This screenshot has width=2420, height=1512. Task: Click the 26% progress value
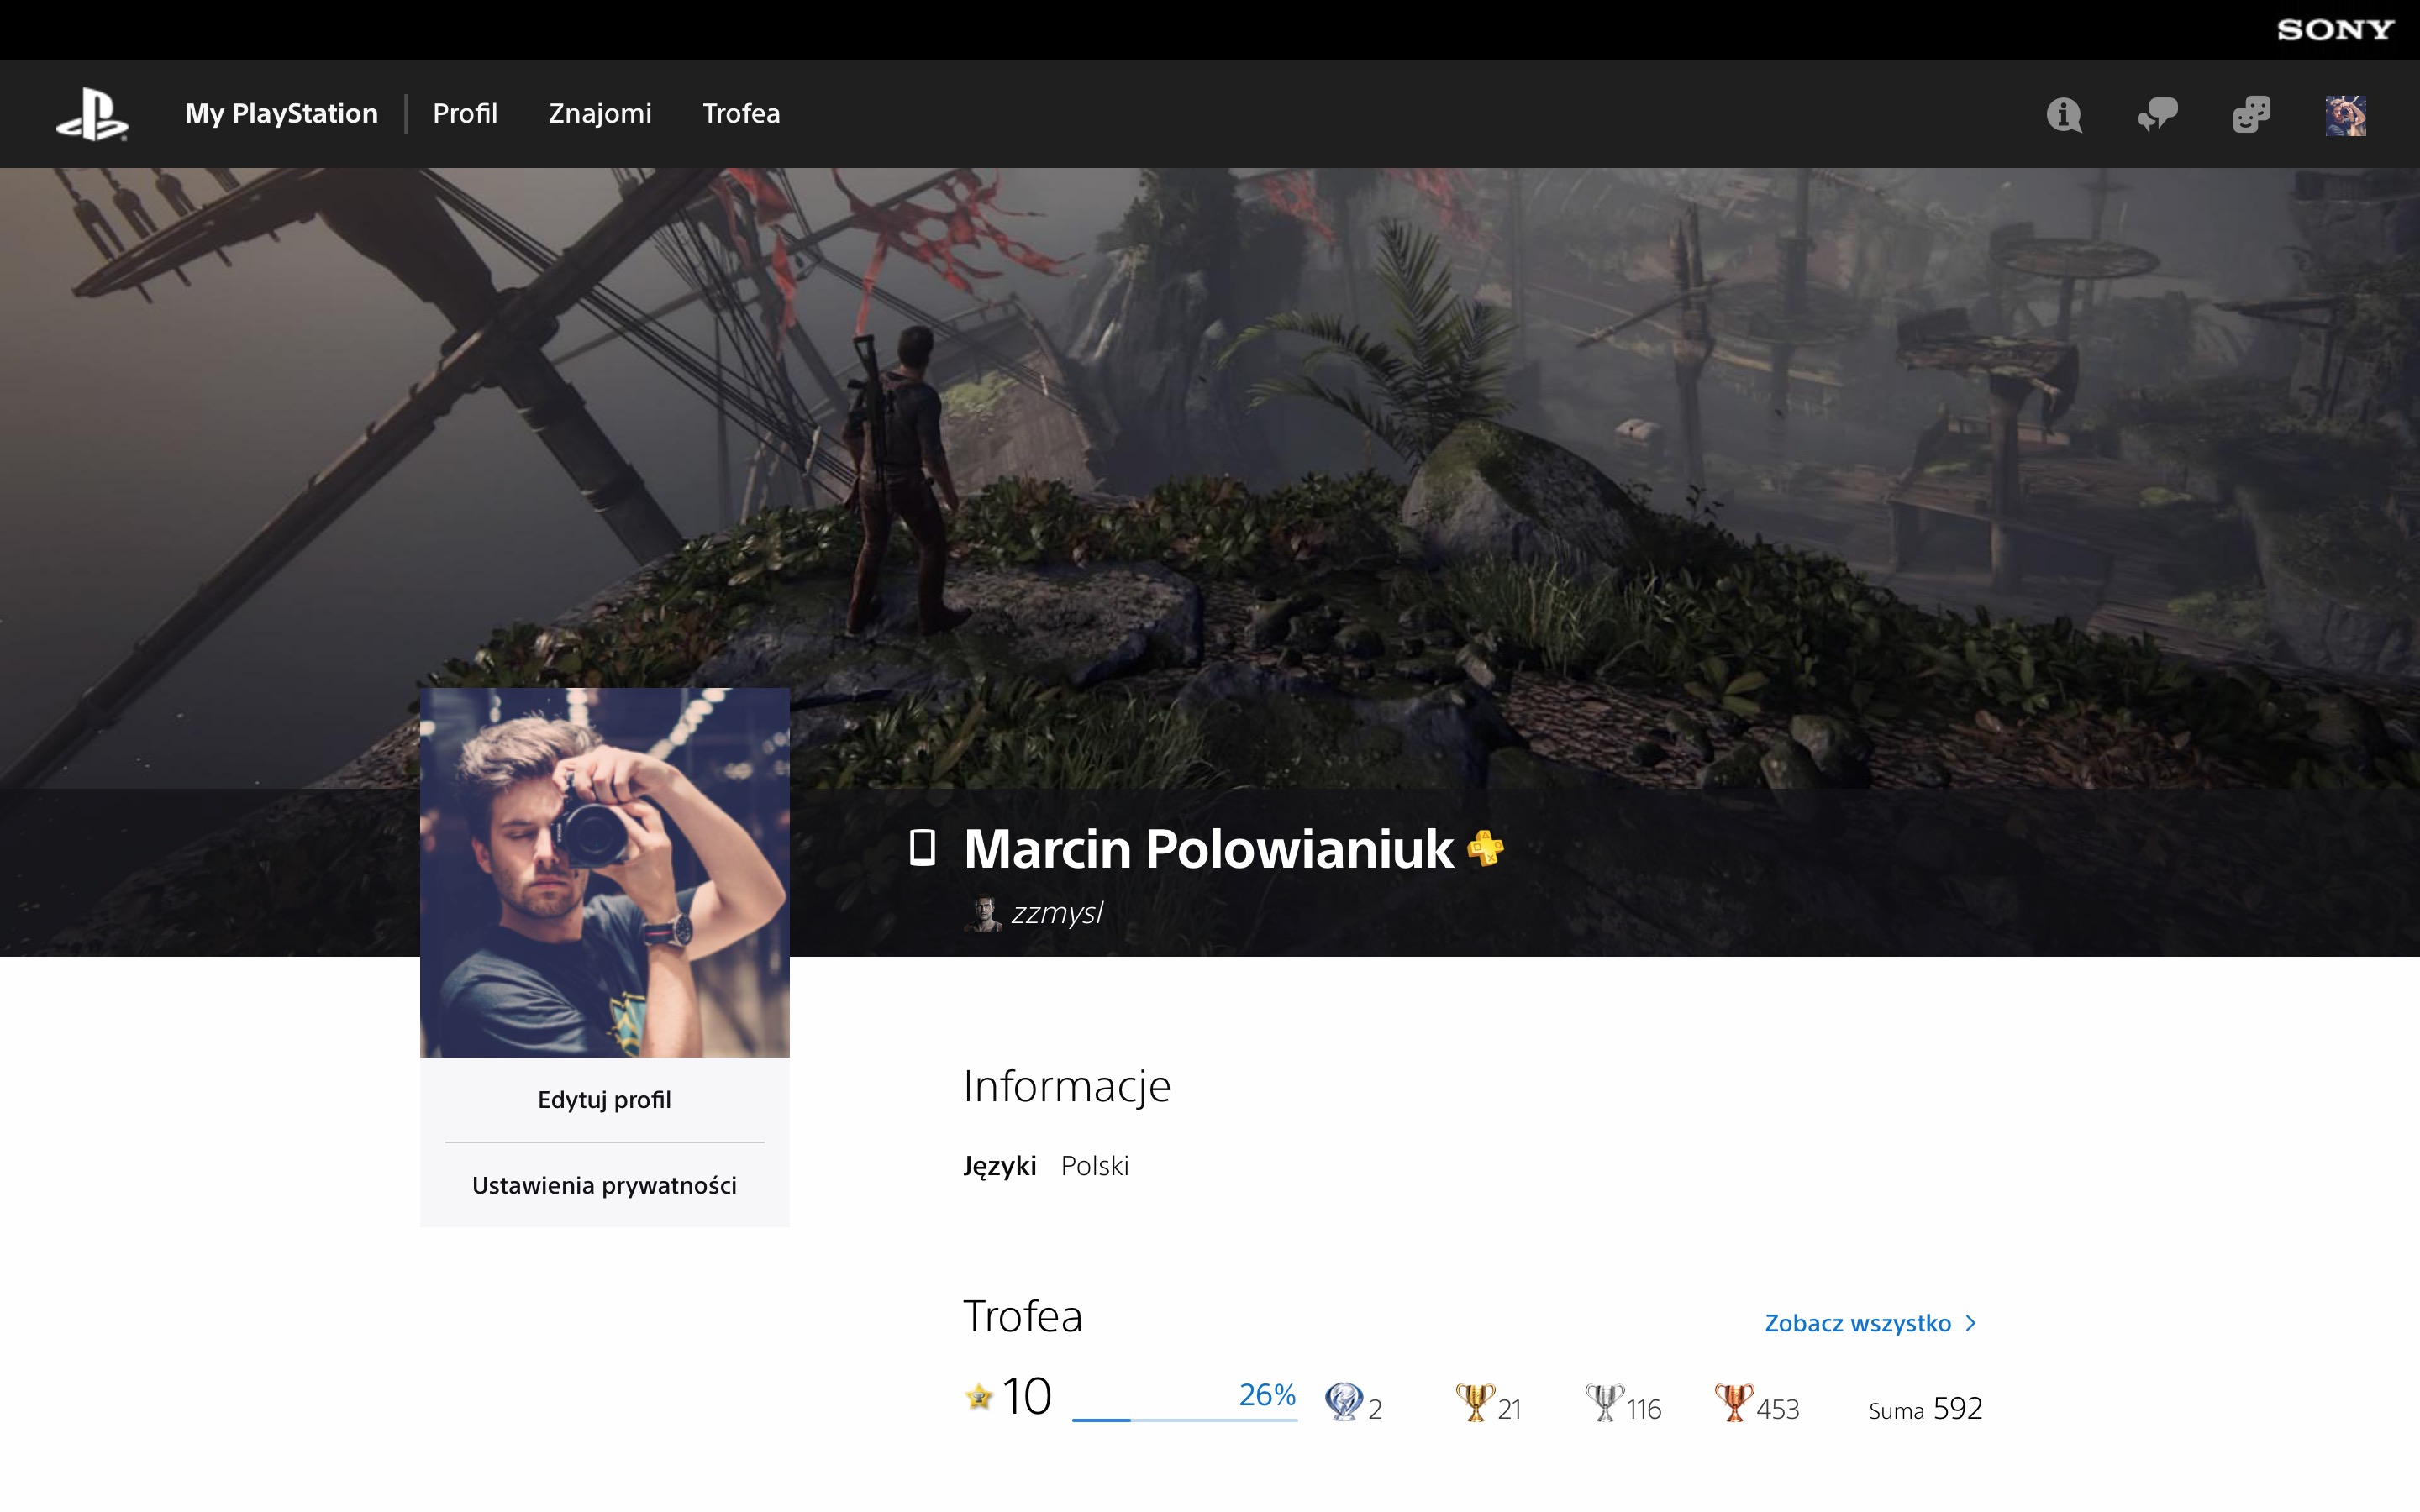(x=1267, y=1394)
